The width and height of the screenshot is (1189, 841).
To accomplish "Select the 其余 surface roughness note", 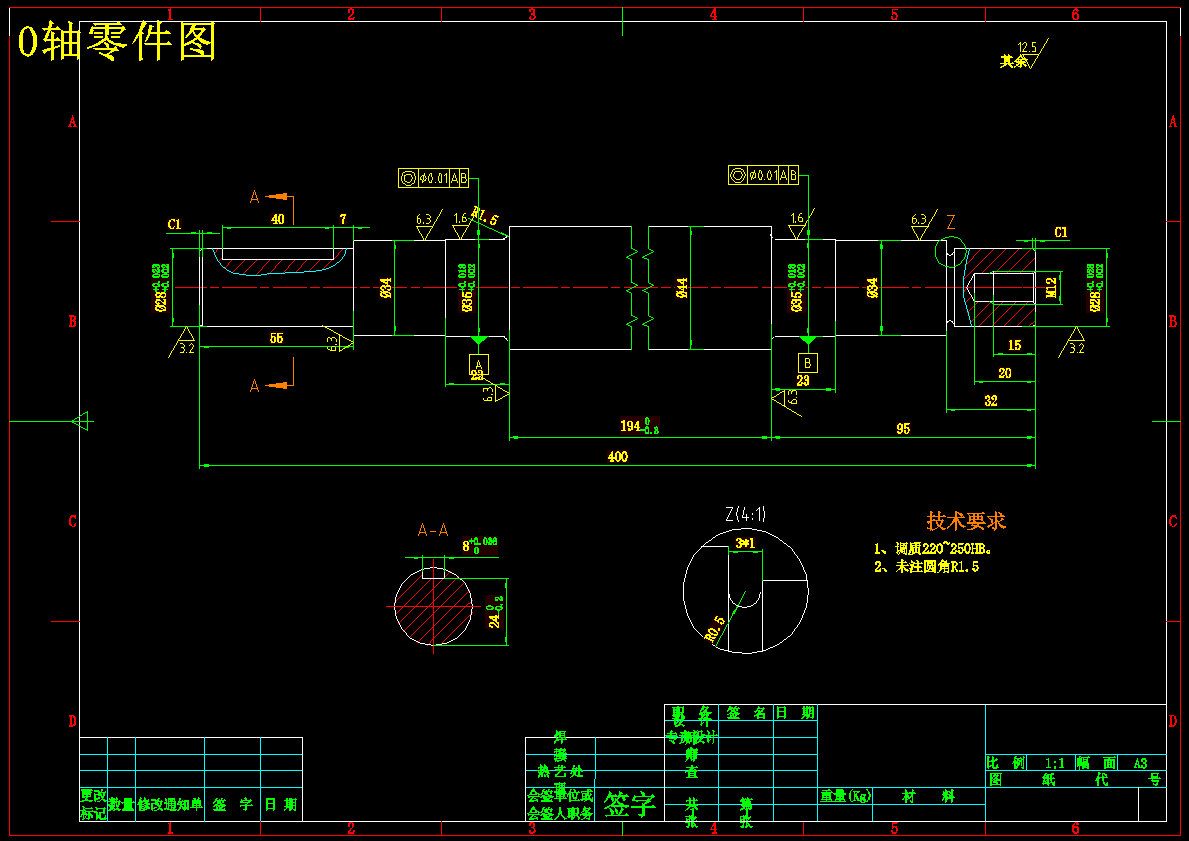I will (x=1013, y=61).
